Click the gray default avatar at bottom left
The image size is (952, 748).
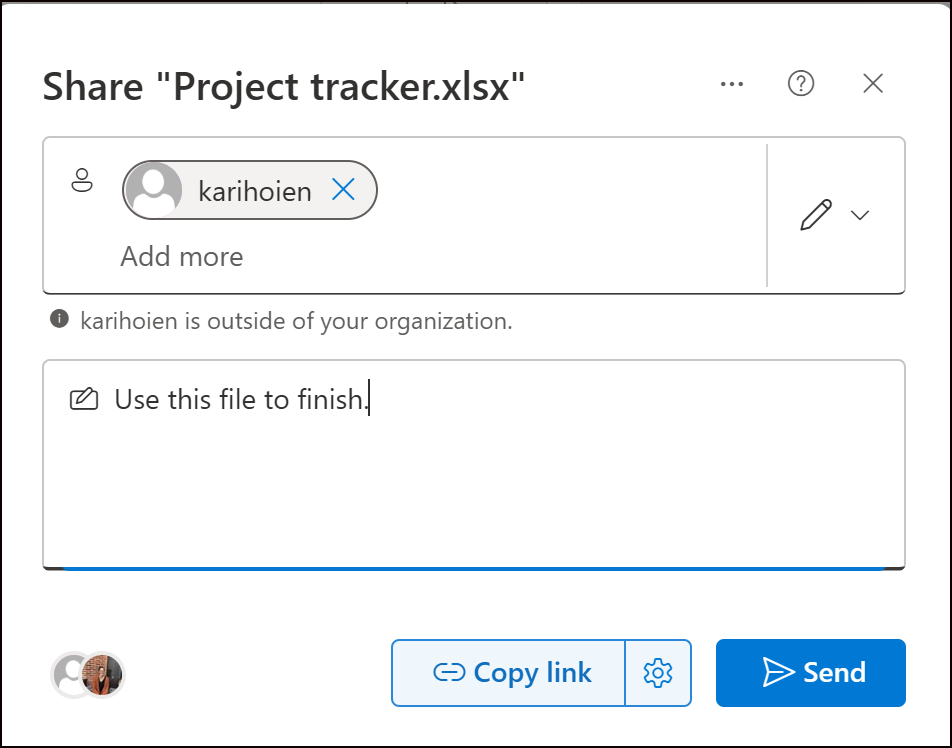pos(68,675)
